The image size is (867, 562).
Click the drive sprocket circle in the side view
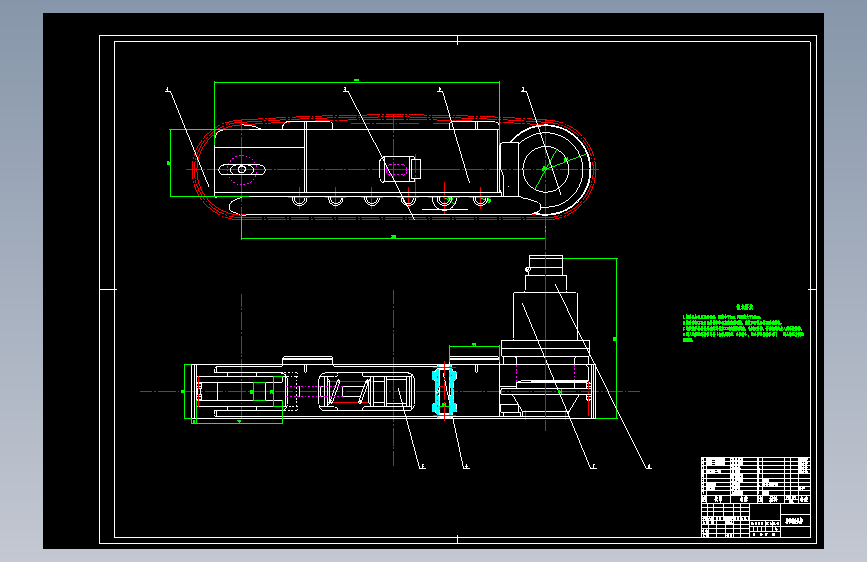coord(545,169)
